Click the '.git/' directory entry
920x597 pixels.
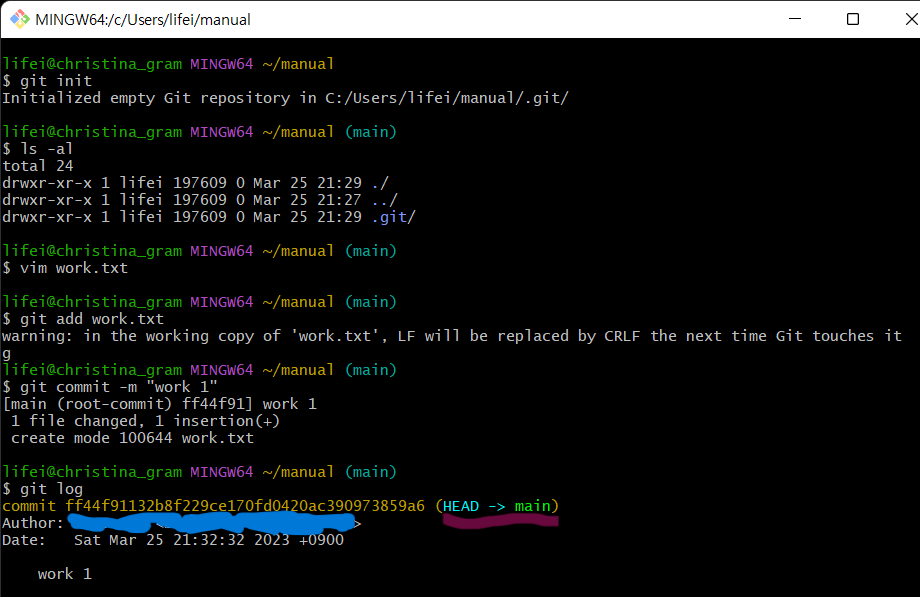pyautogui.click(x=393, y=217)
